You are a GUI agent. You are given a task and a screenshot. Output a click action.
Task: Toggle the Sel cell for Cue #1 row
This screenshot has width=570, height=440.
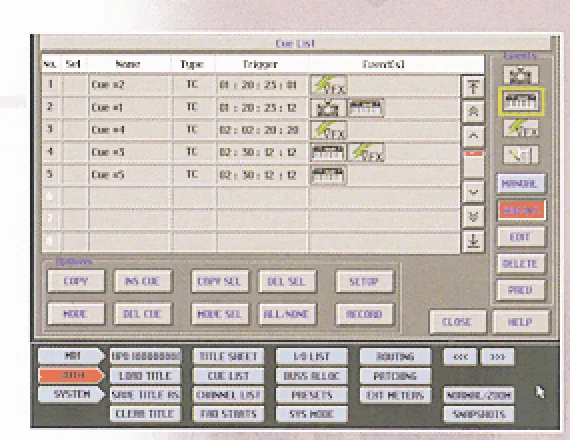(75, 108)
